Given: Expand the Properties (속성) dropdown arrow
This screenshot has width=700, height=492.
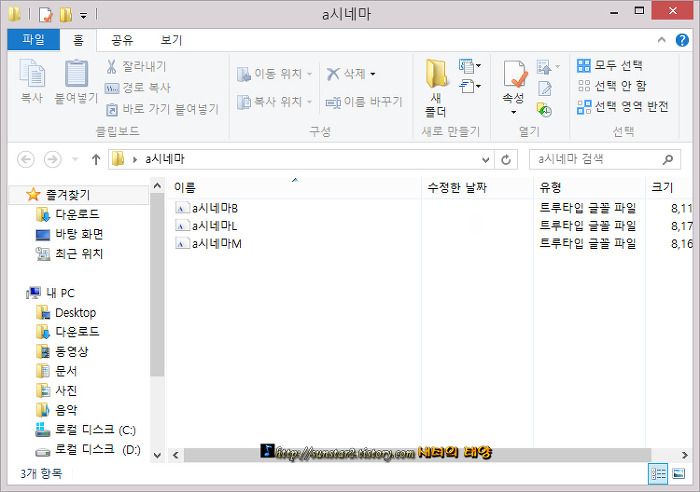Looking at the screenshot, I should click(513, 112).
